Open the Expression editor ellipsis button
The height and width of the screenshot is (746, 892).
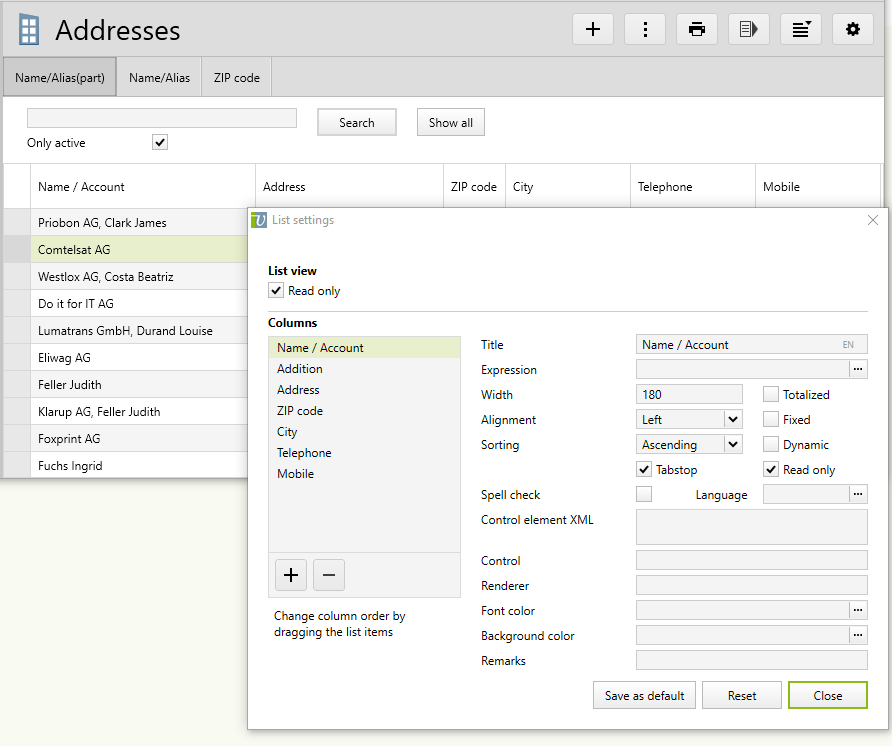point(858,370)
